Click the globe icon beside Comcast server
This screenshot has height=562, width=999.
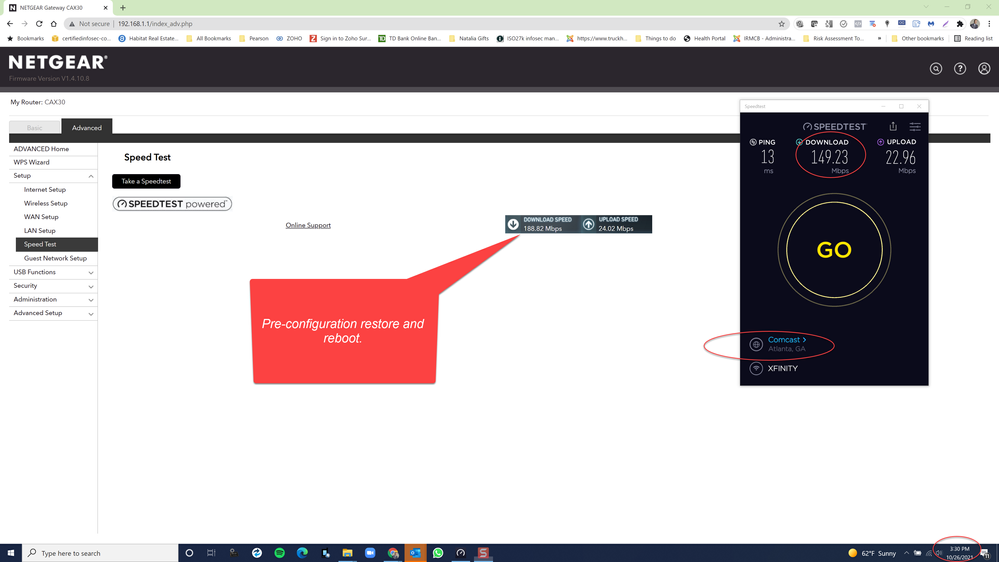tap(756, 344)
